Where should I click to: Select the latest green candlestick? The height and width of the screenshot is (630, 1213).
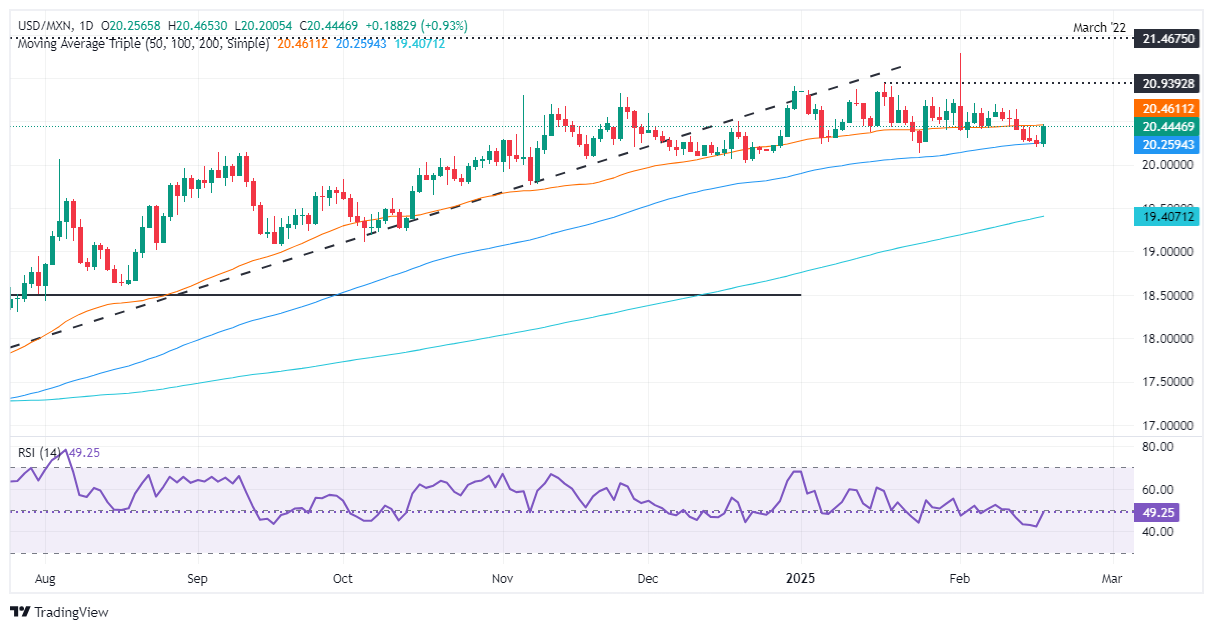click(x=1044, y=134)
